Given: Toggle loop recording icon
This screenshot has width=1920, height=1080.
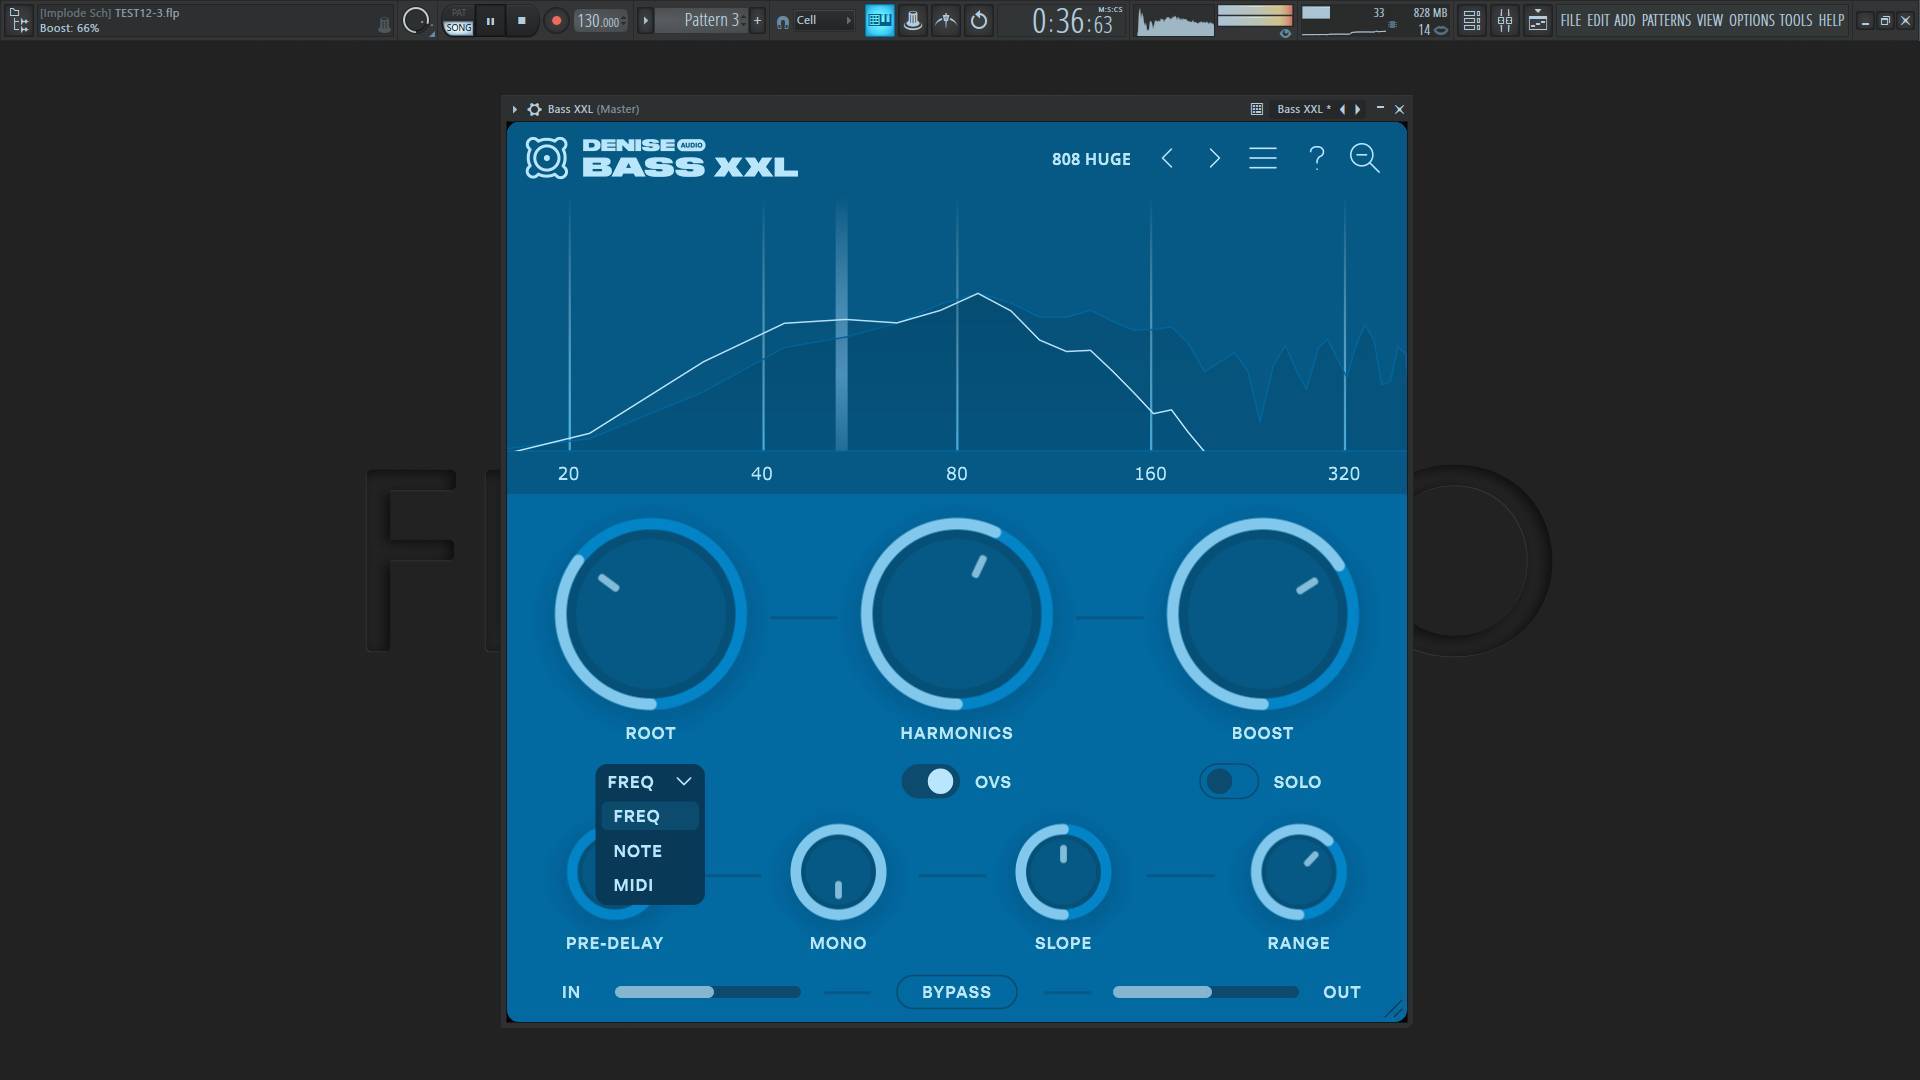Looking at the screenshot, I should point(979,20).
